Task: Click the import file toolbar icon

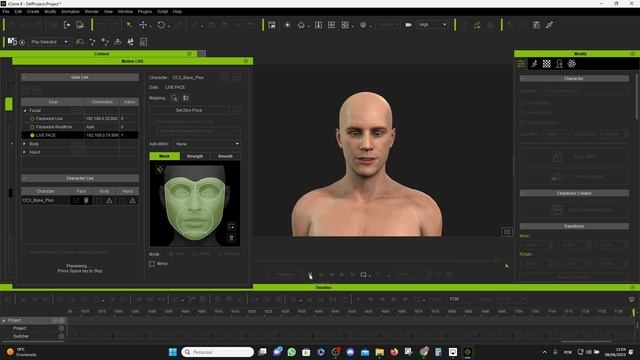Action: pos(67,25)
